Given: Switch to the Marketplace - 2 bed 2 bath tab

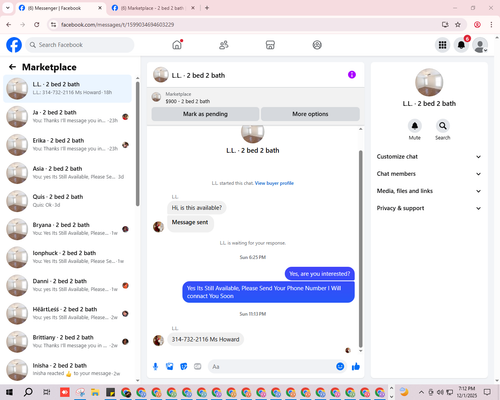Looking at the screenshot, I should point(152,8).
